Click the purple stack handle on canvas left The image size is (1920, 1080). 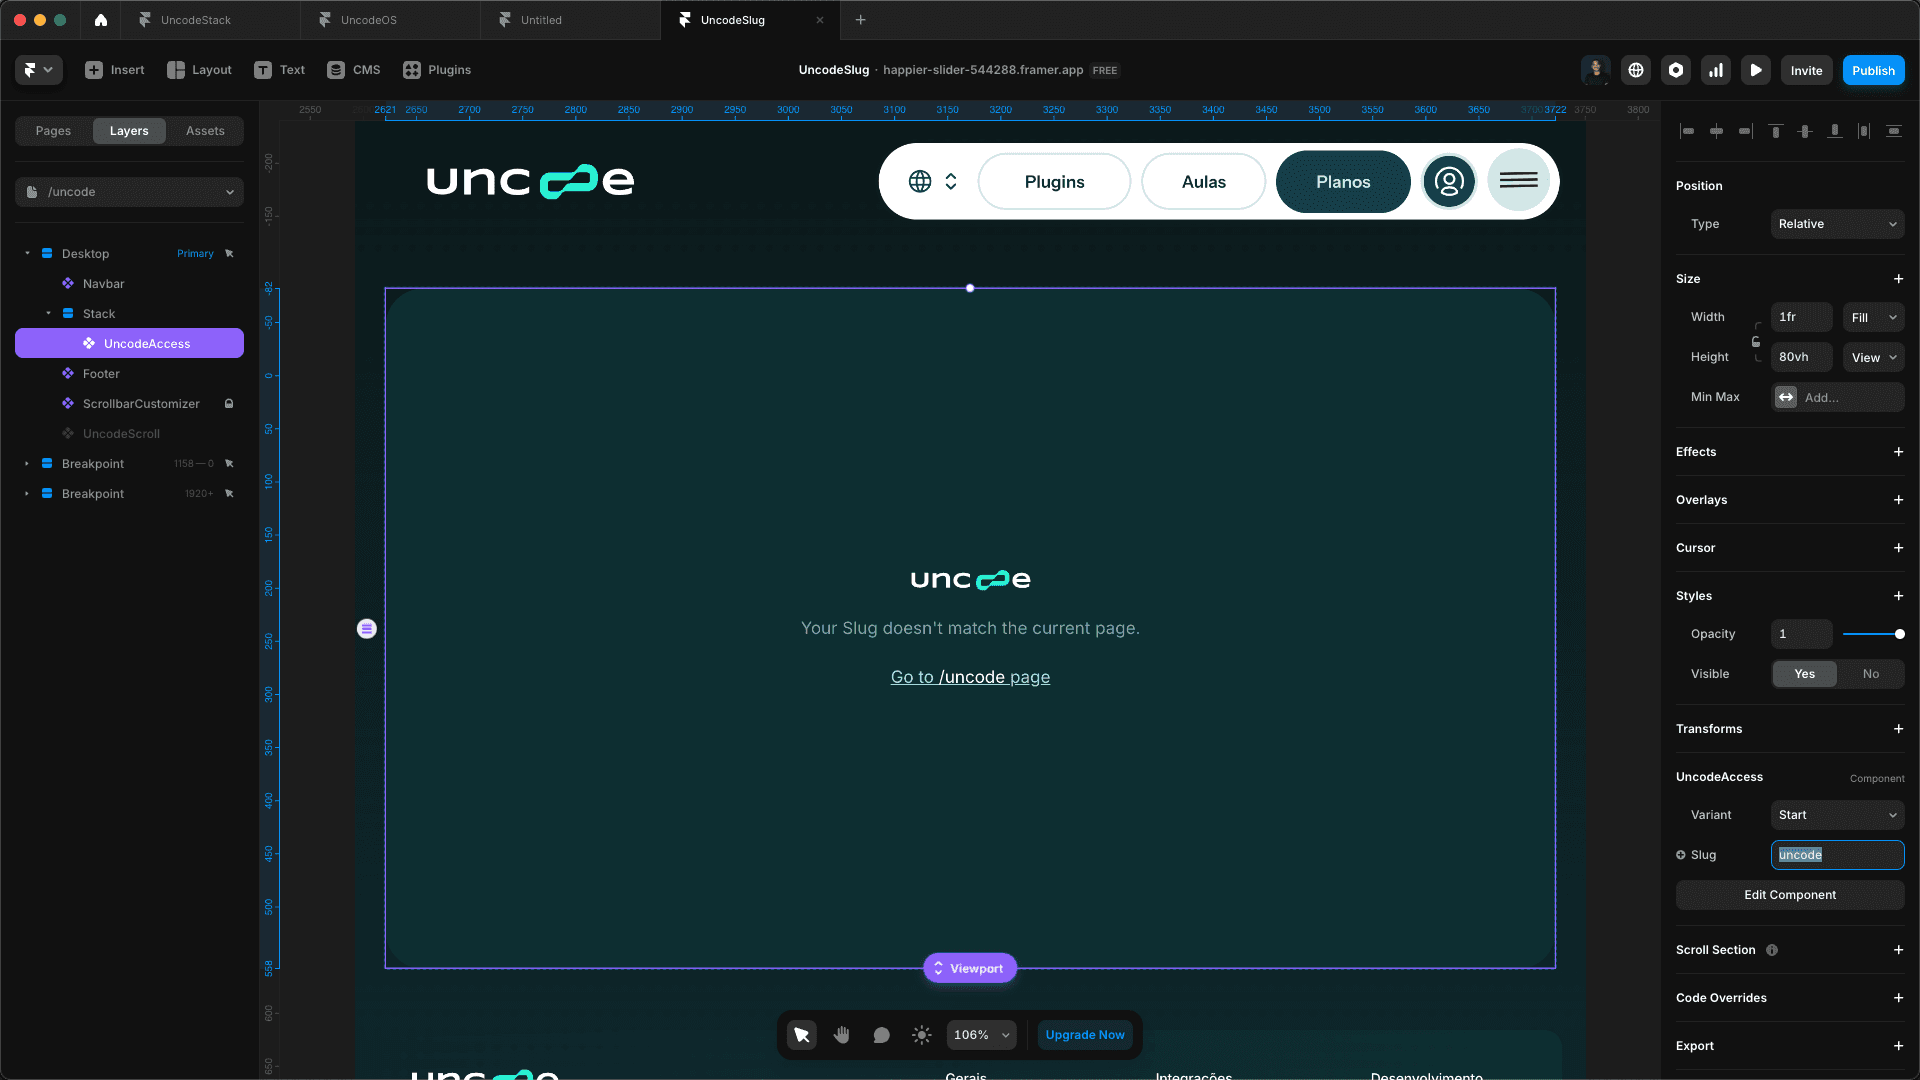tap(367, 629)
